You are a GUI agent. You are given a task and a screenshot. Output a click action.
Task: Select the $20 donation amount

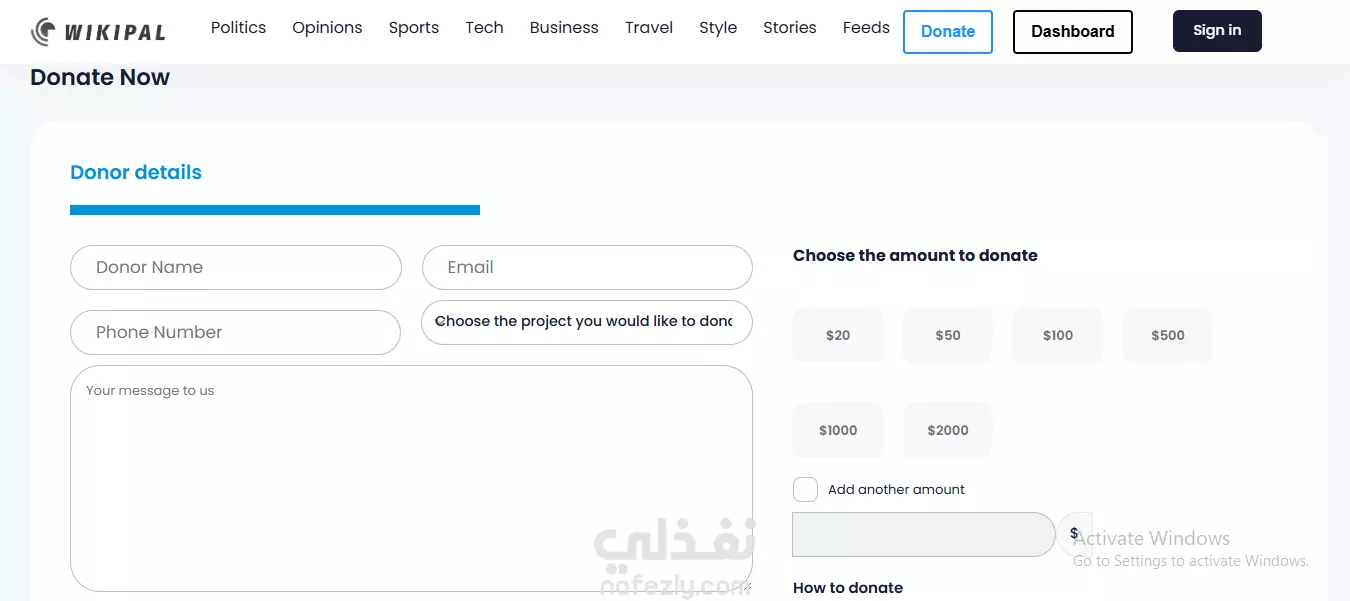pos(838,335)
